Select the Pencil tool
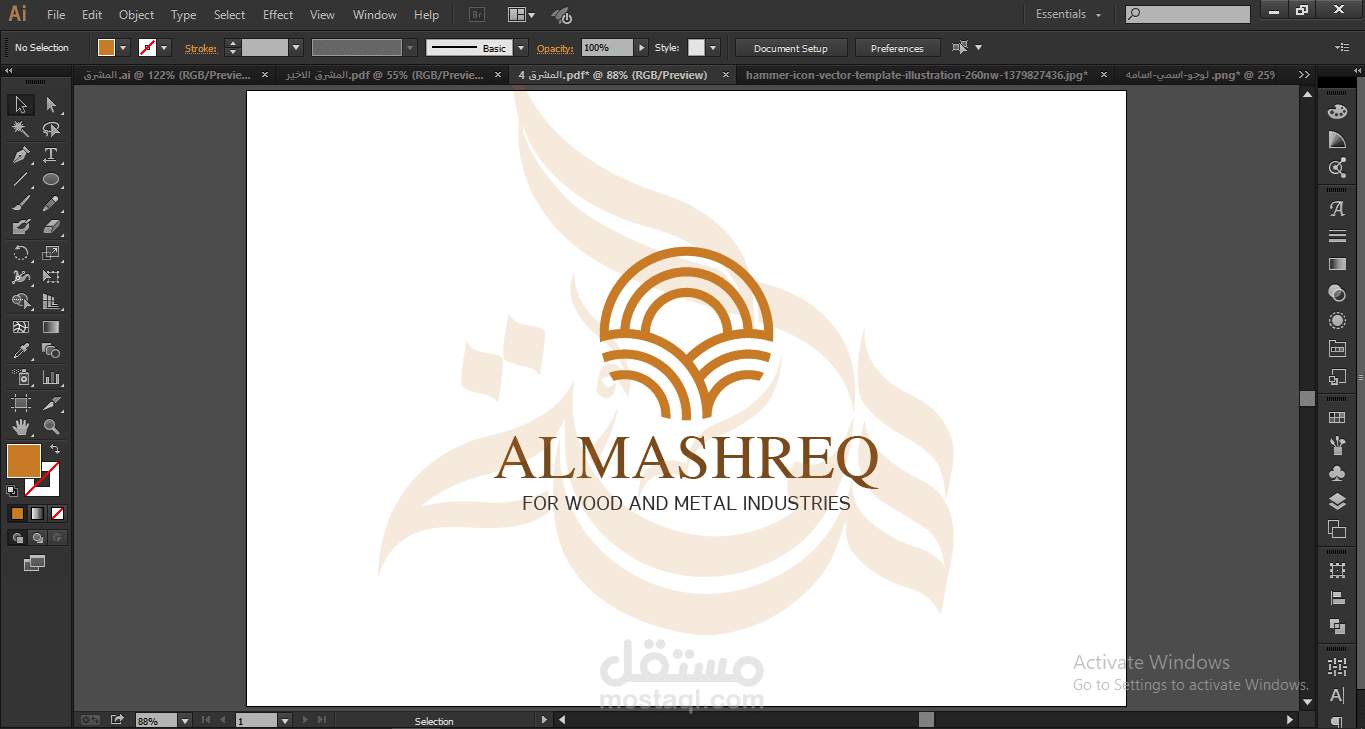Screen dimensions: 1365x729 51,204
